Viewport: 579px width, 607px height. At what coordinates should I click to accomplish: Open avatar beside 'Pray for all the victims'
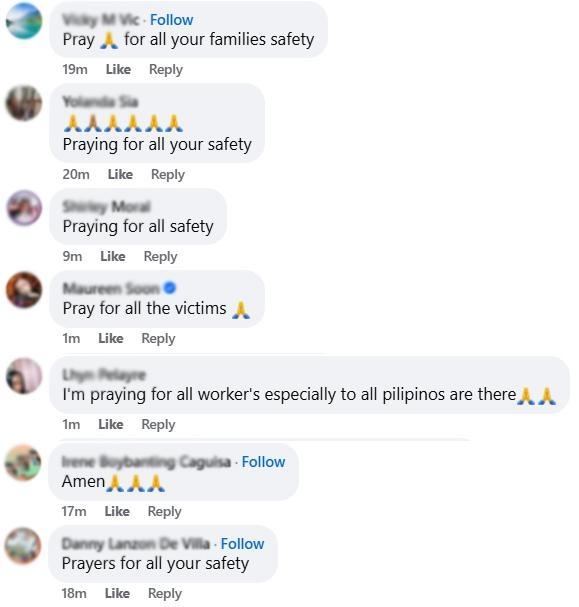[x=24, y=290]
